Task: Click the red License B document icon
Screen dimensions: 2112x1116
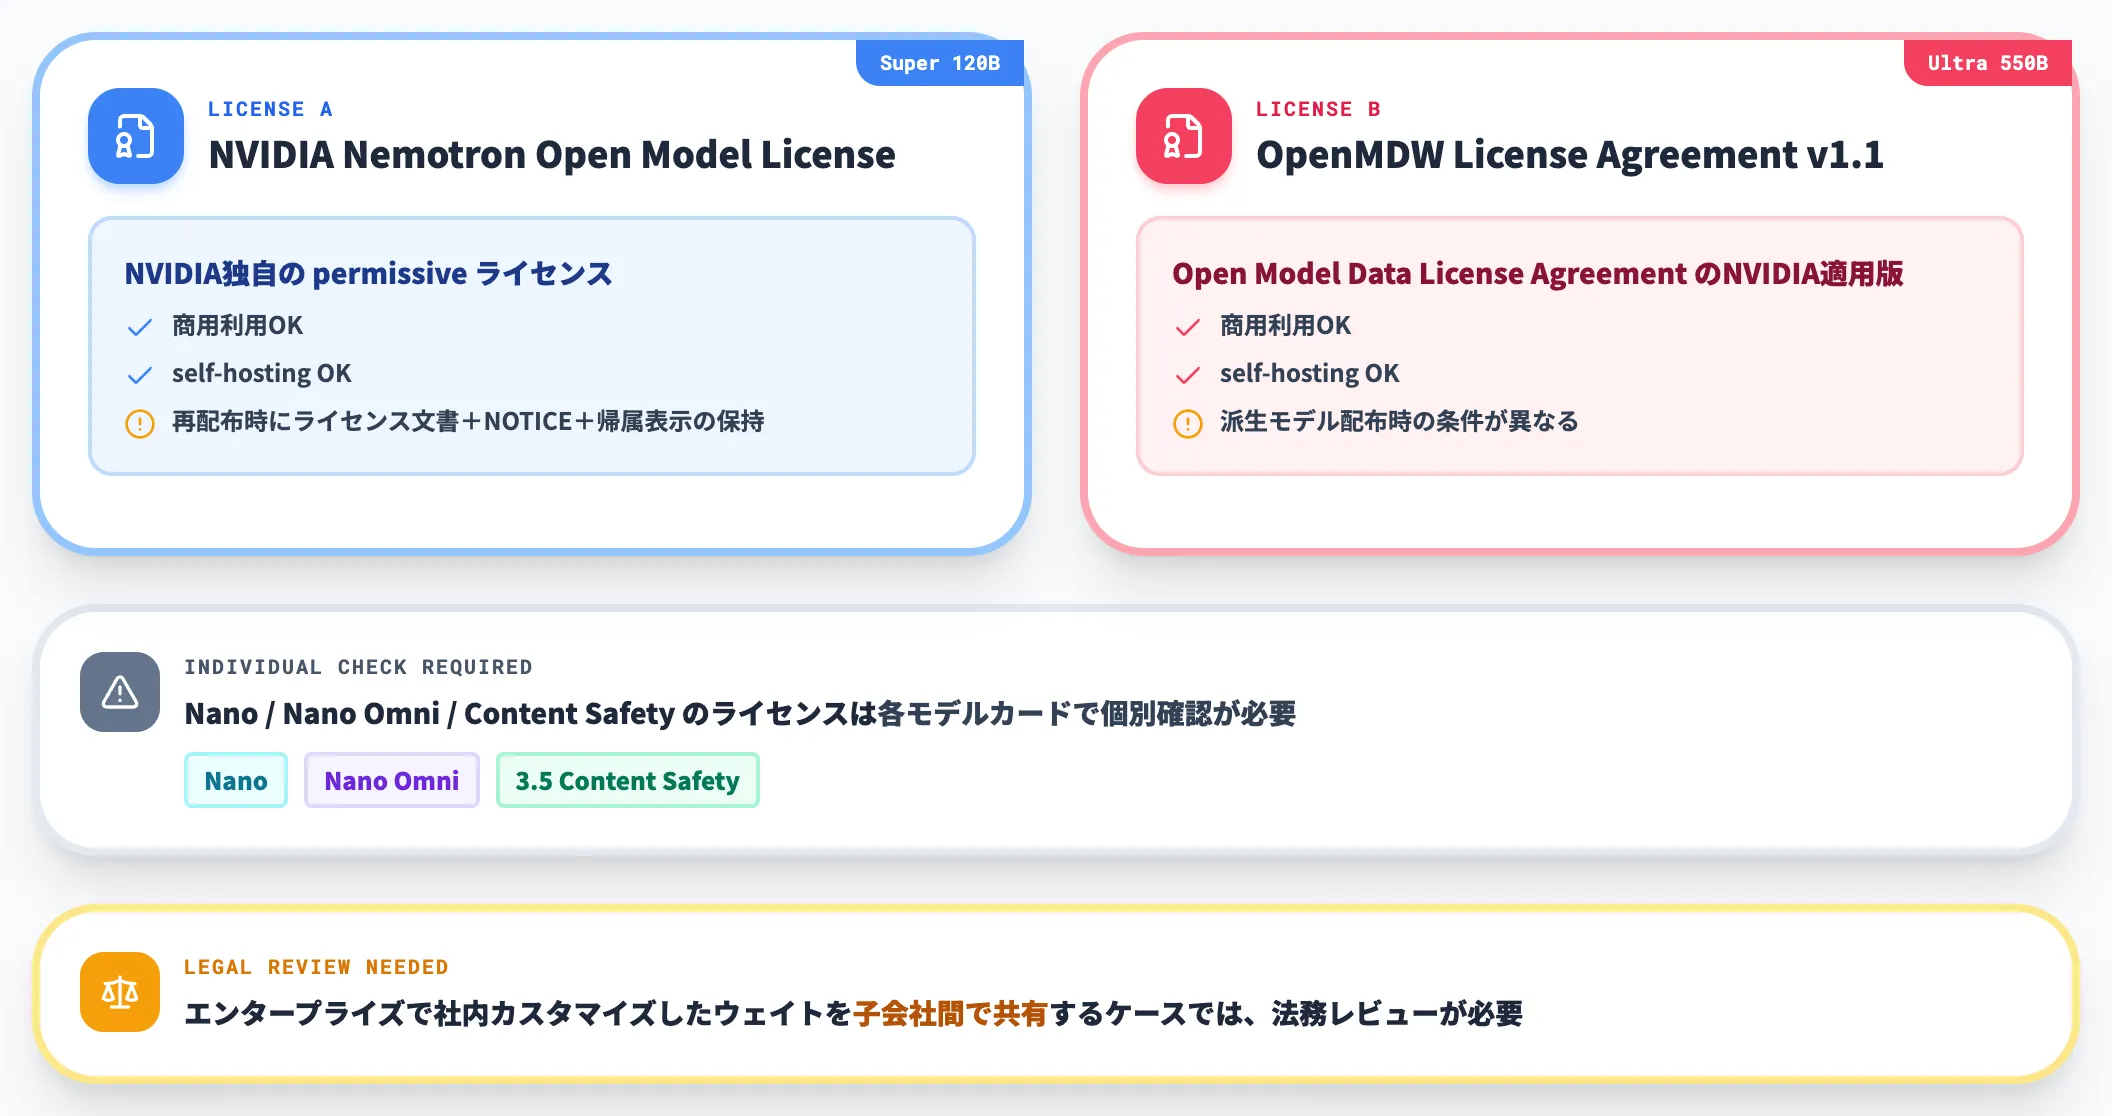Action: (1184, 136)
